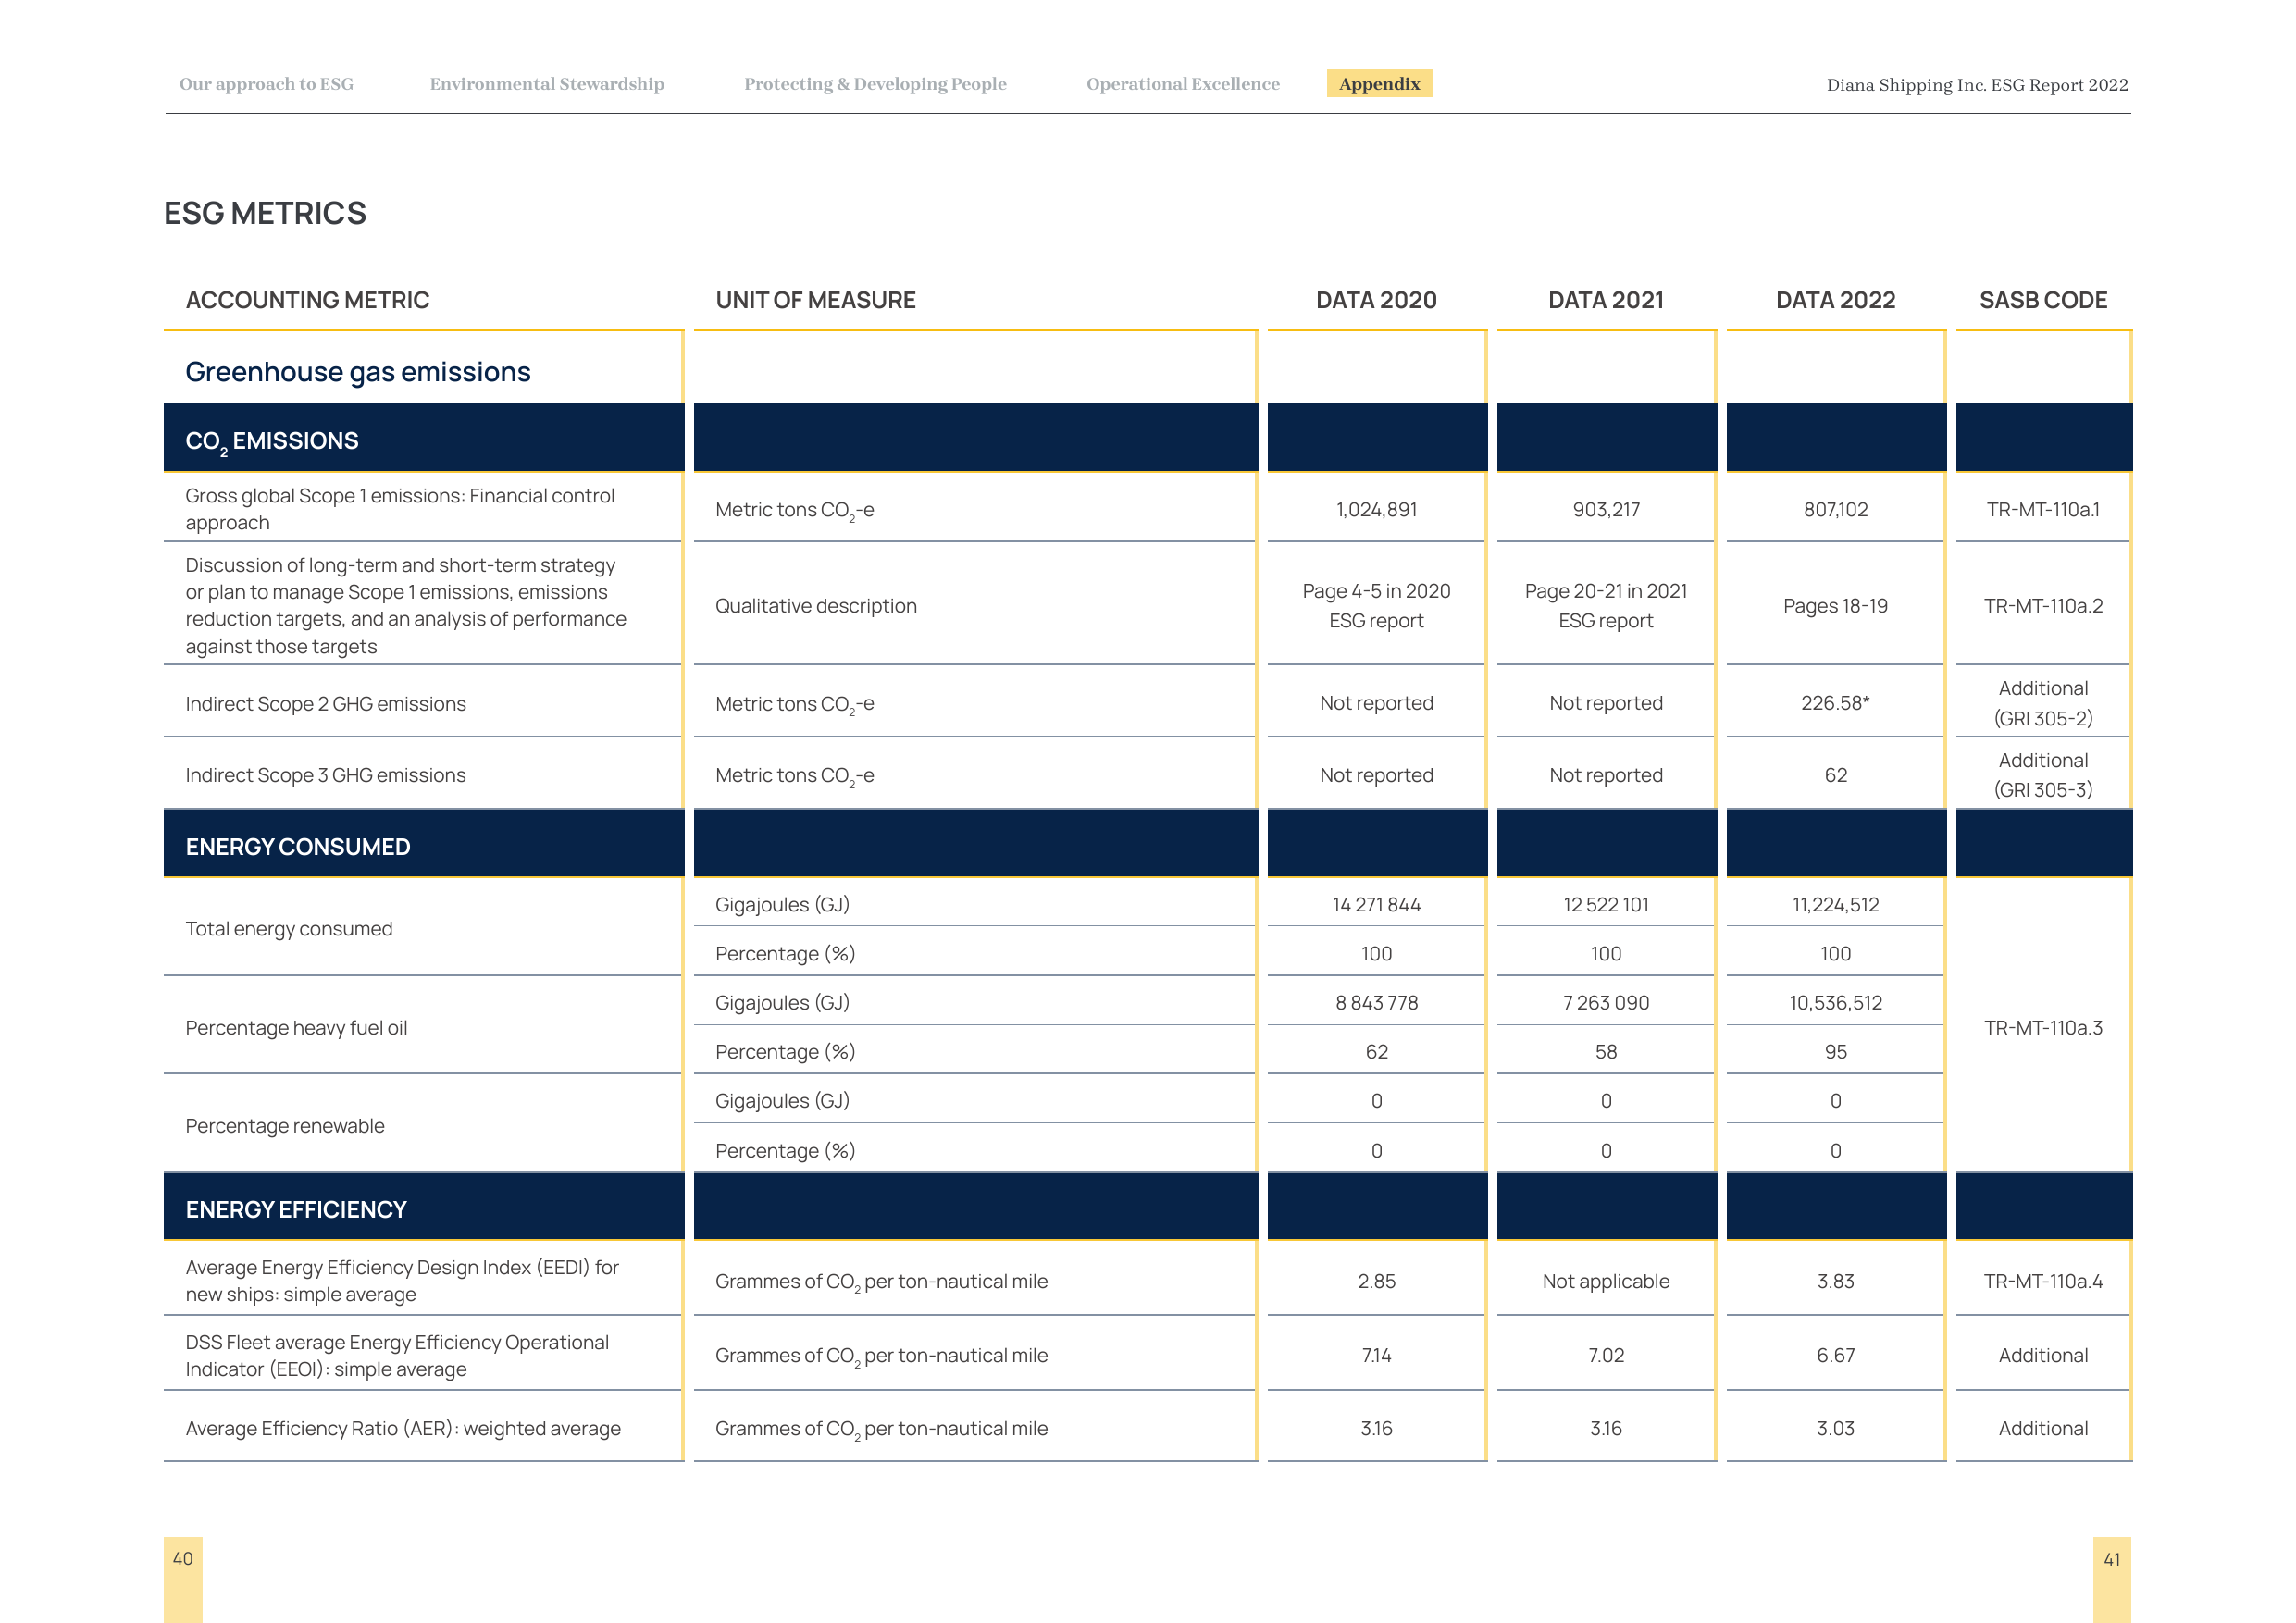Image resolution: width=2296 pixels, height=1623 pixels.
Task: Click the 'Percentage renewable' row label
Action: (285, 1126)
